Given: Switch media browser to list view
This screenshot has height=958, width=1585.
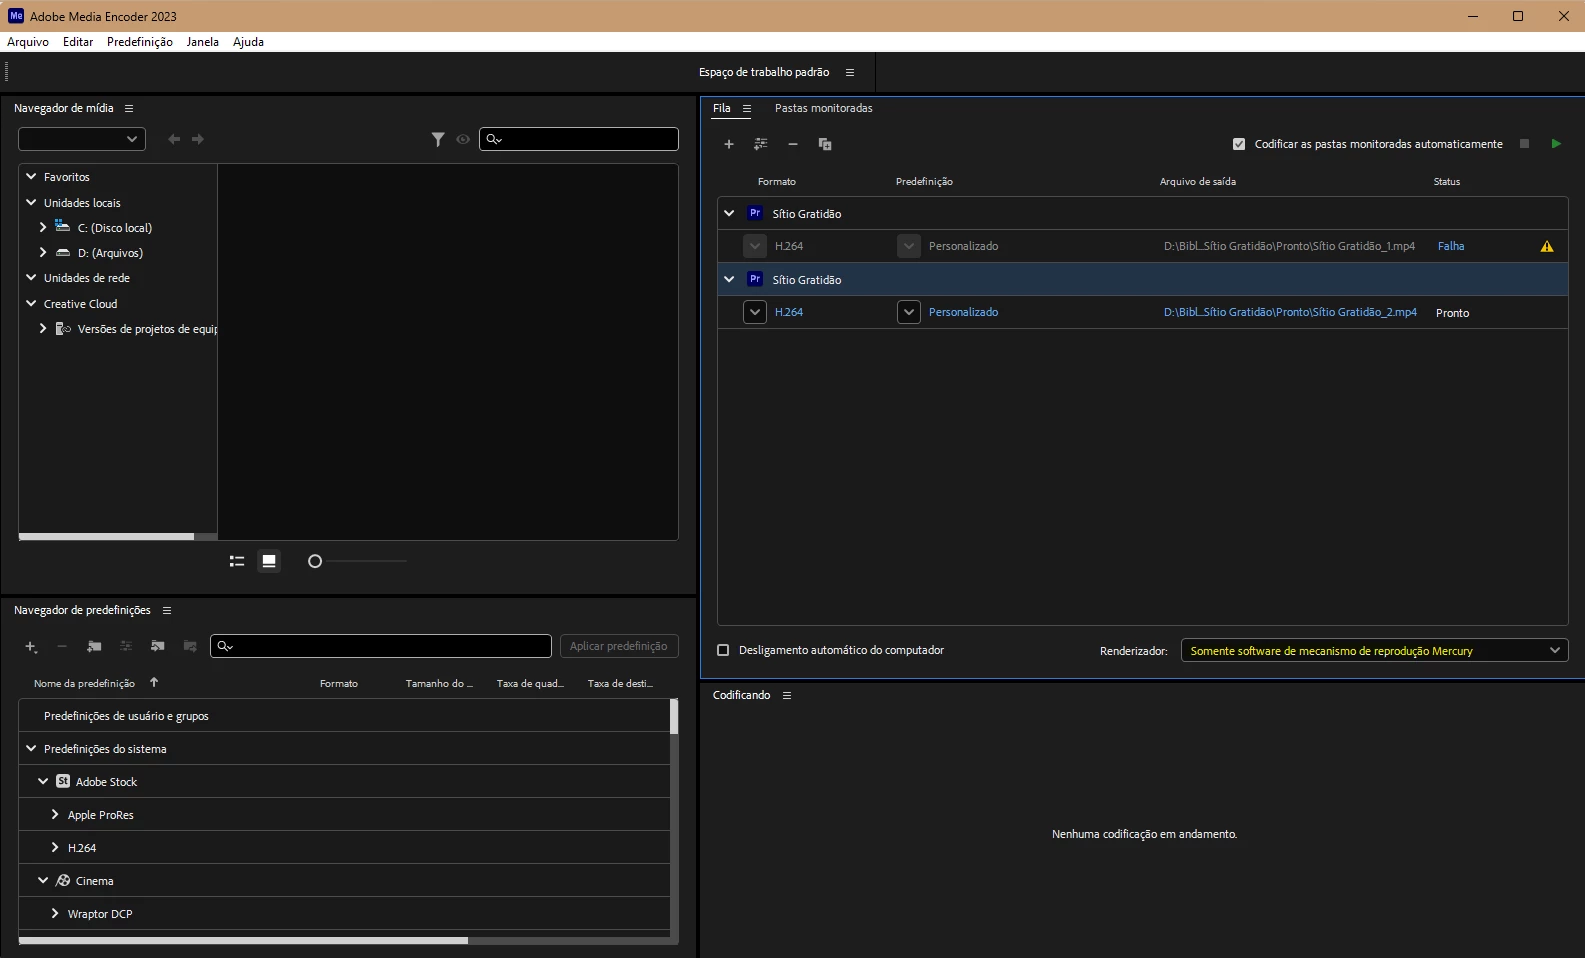Looking at the screenshot, I should (237, 561).
